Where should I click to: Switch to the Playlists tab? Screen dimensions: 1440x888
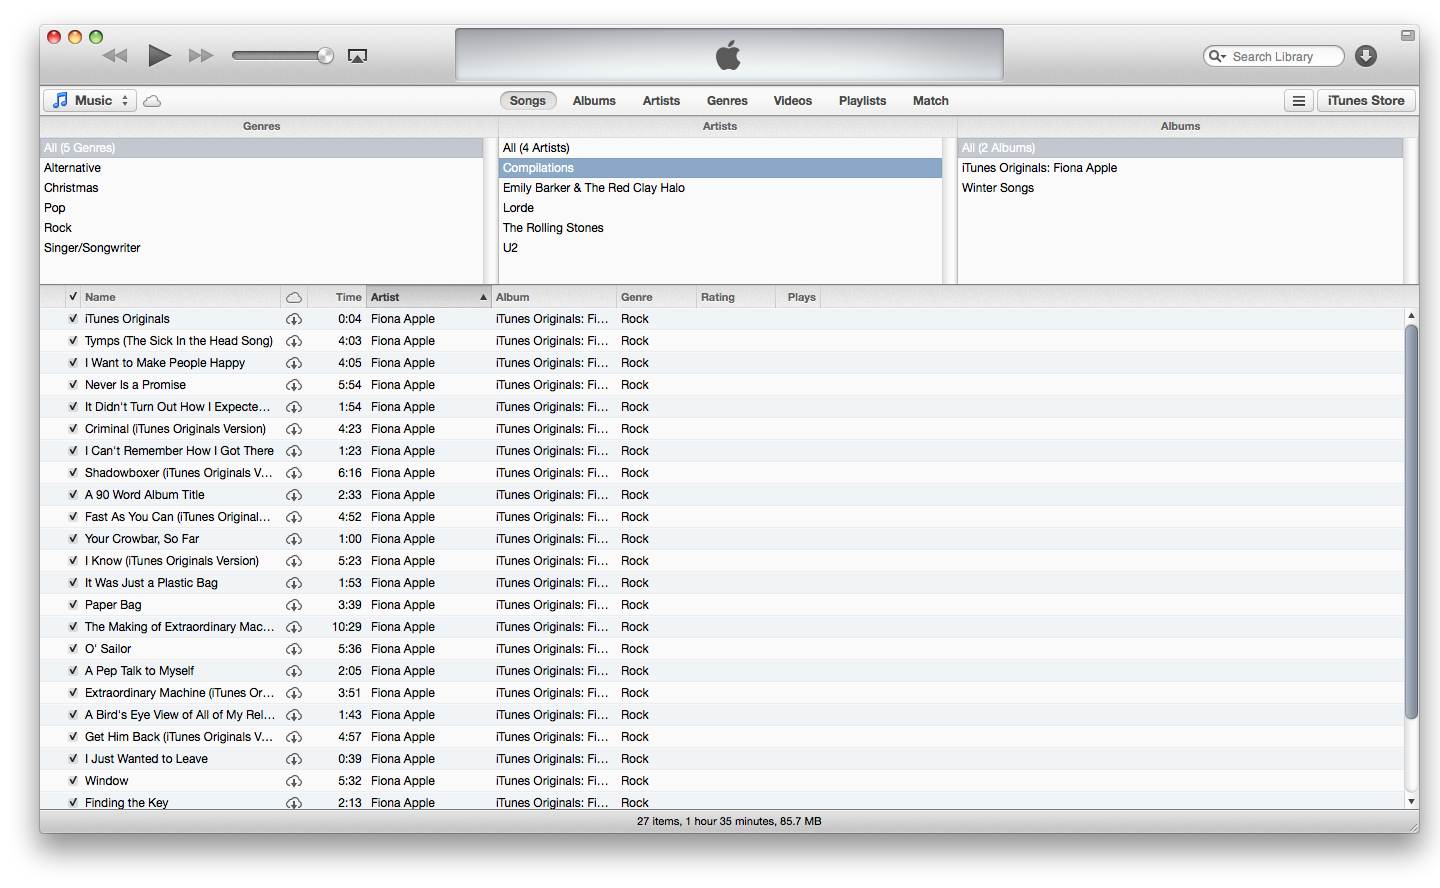click(x=863, y=100)
